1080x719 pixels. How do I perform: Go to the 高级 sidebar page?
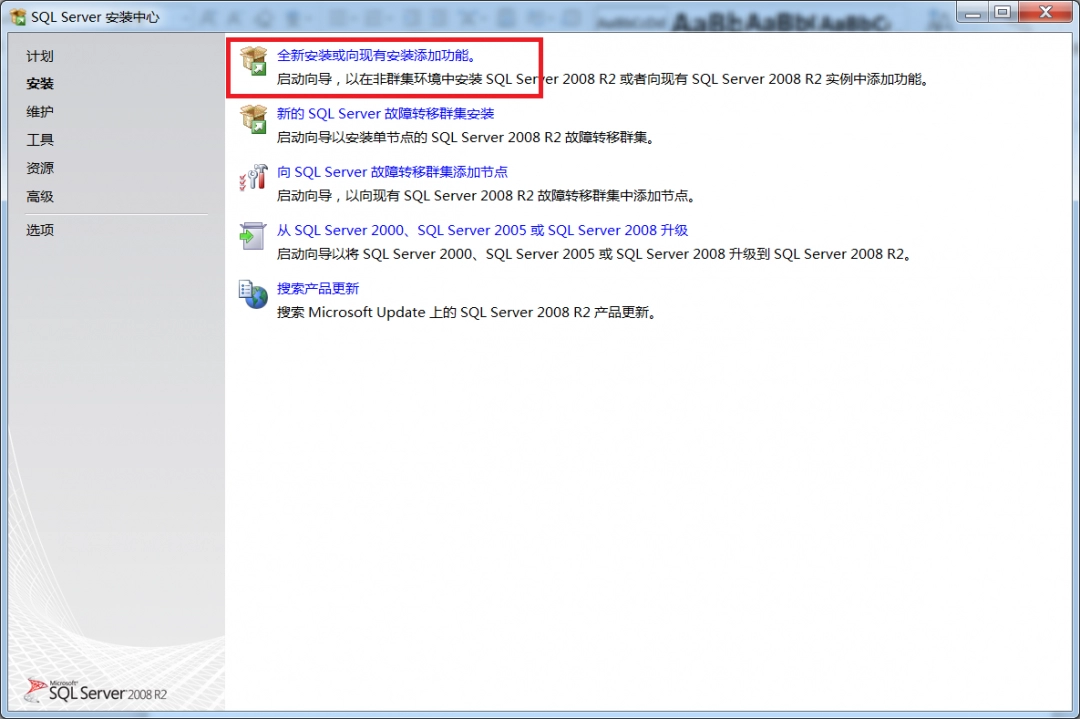[40, 196]
